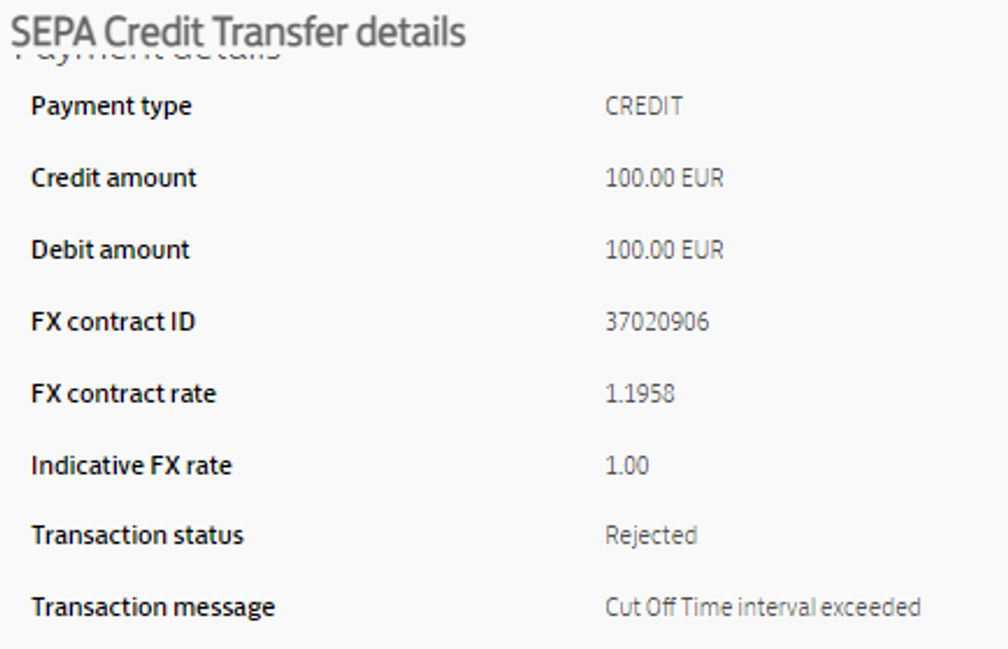Viewport: 1008px width, 649px height.
Task: Select the Indicative FX rate label
Action: point(132,466)
